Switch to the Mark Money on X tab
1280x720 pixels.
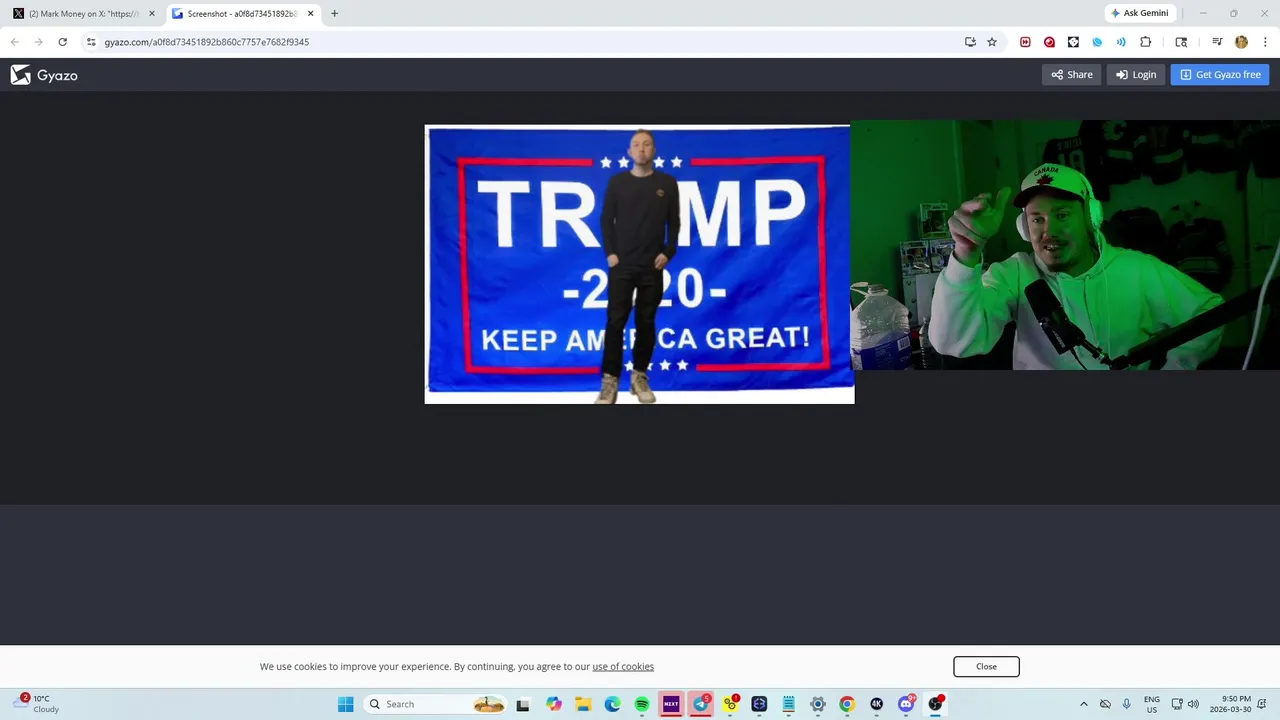click(x=82, y=14)
